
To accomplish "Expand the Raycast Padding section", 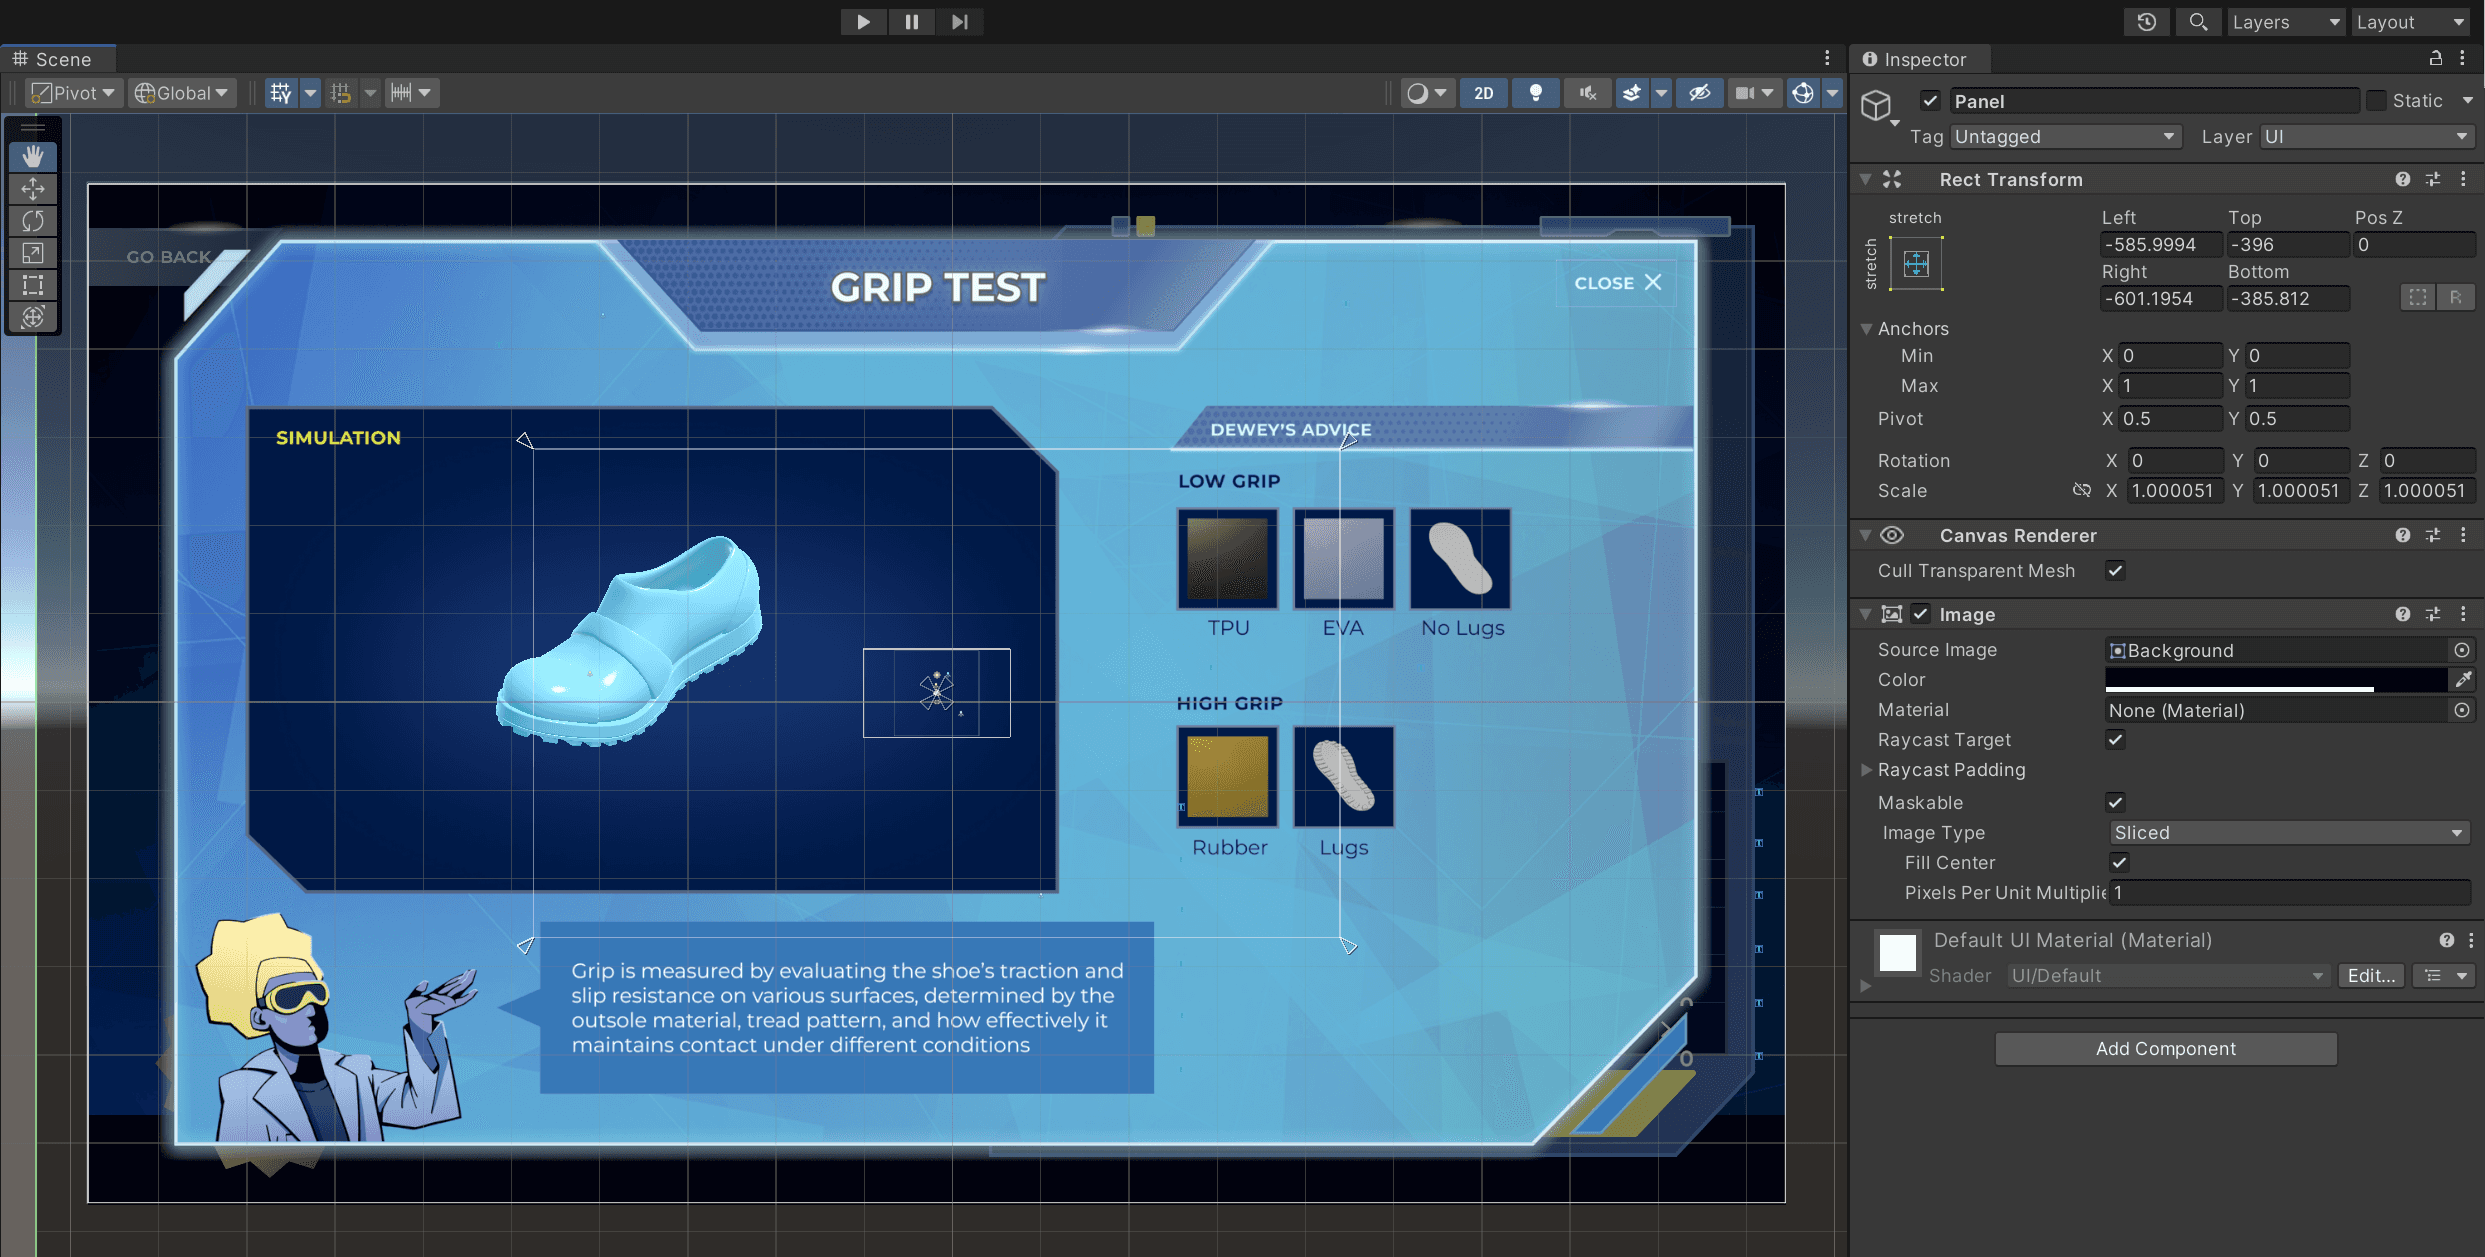I will (1866, 770).
